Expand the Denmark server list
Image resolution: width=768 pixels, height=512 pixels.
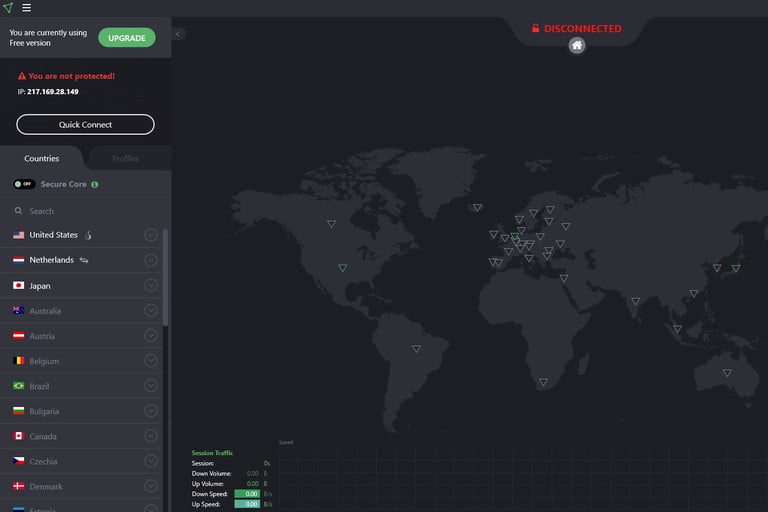tap(151, 486)
